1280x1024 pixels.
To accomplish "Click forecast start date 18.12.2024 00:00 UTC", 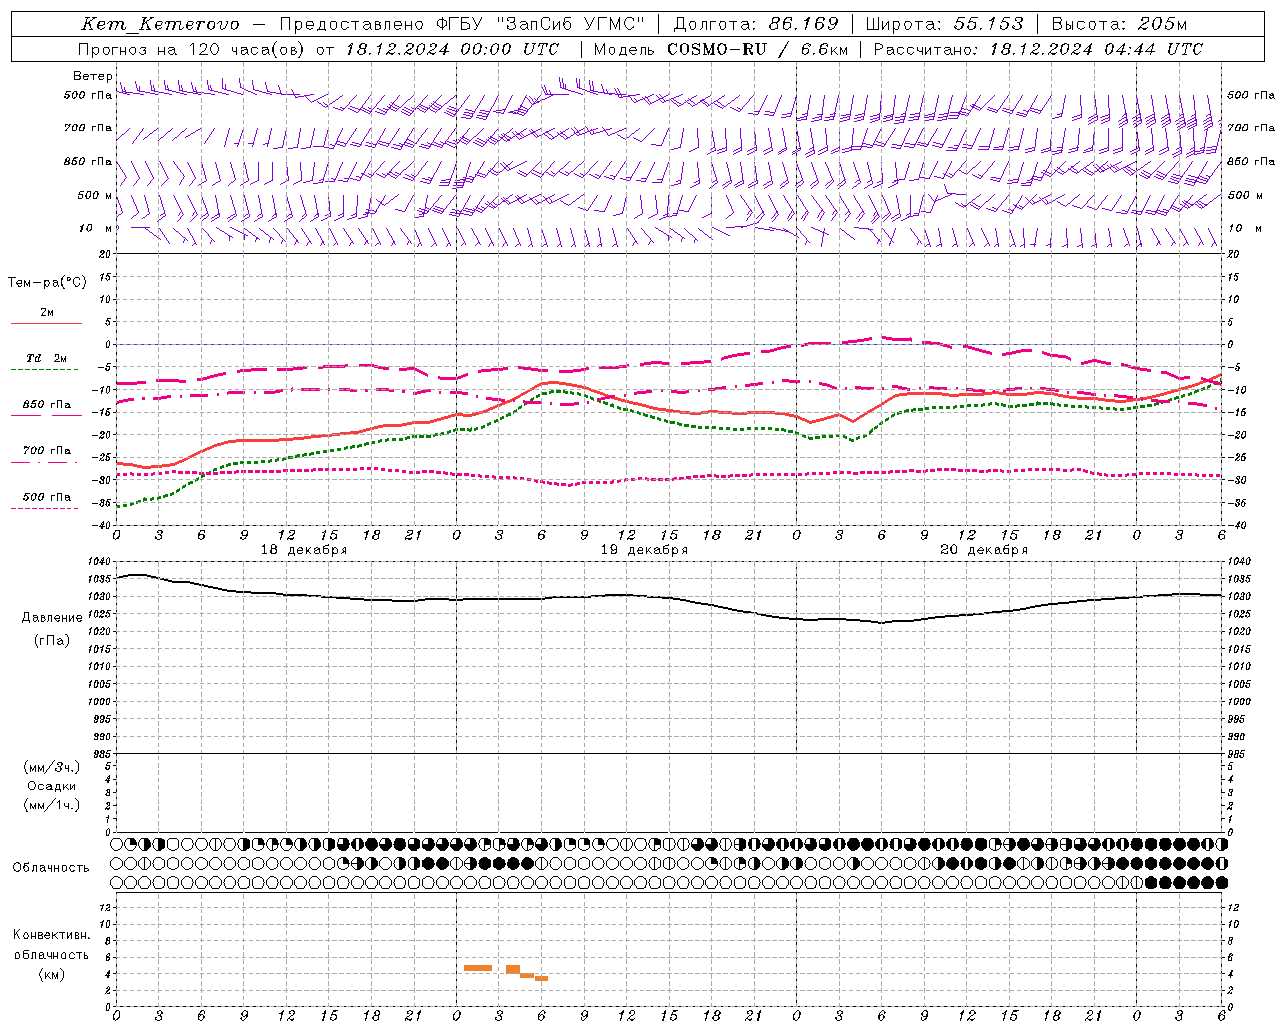I will [x=452, y=49].
